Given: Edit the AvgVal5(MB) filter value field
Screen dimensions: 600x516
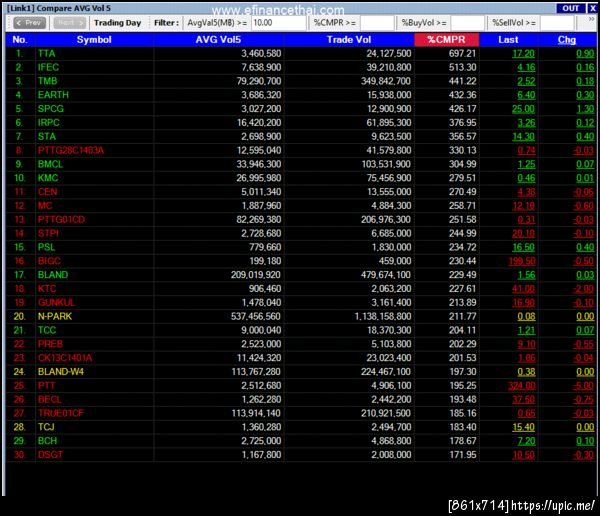Looking at the screenshot, I should pos(278,23).
